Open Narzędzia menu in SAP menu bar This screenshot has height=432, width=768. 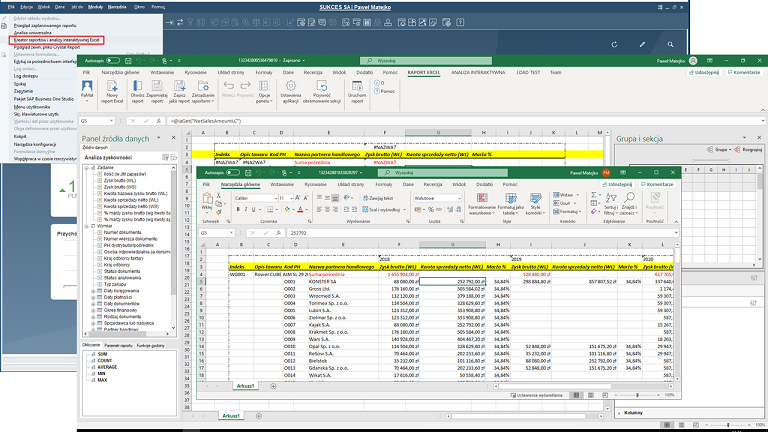[x=117, y=7]
